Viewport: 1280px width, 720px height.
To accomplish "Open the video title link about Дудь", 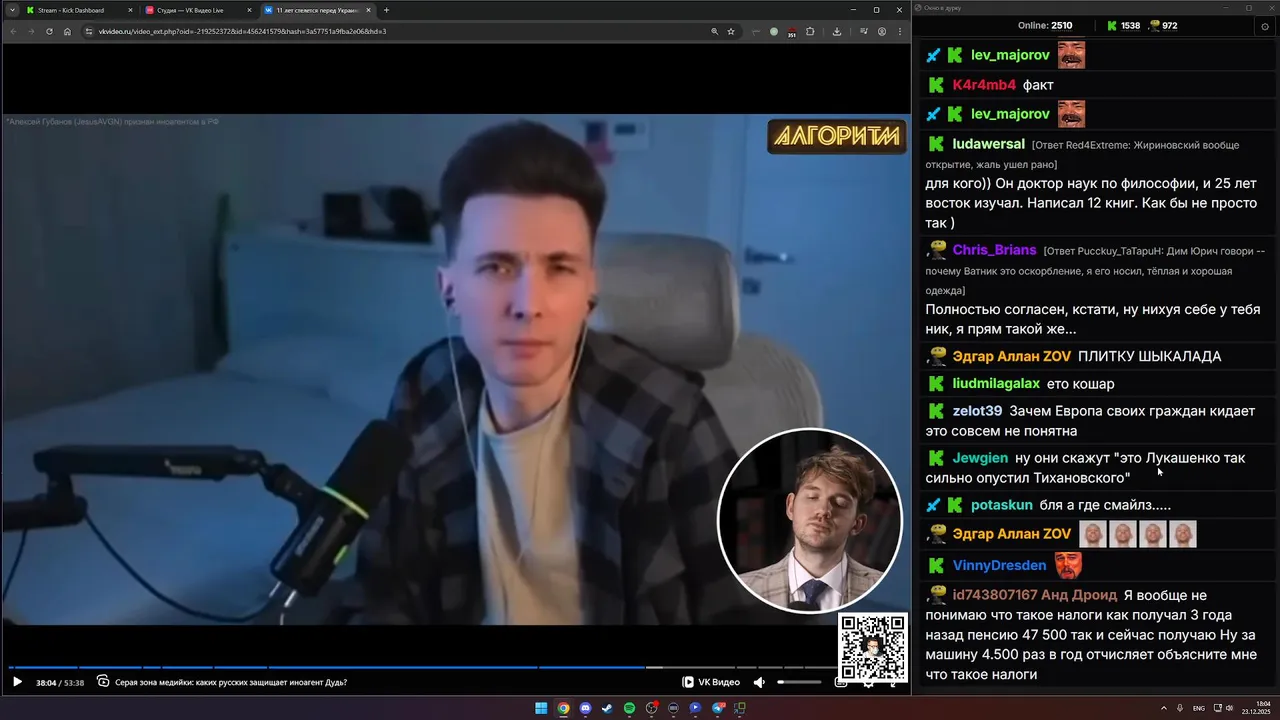I will point(231,682).
